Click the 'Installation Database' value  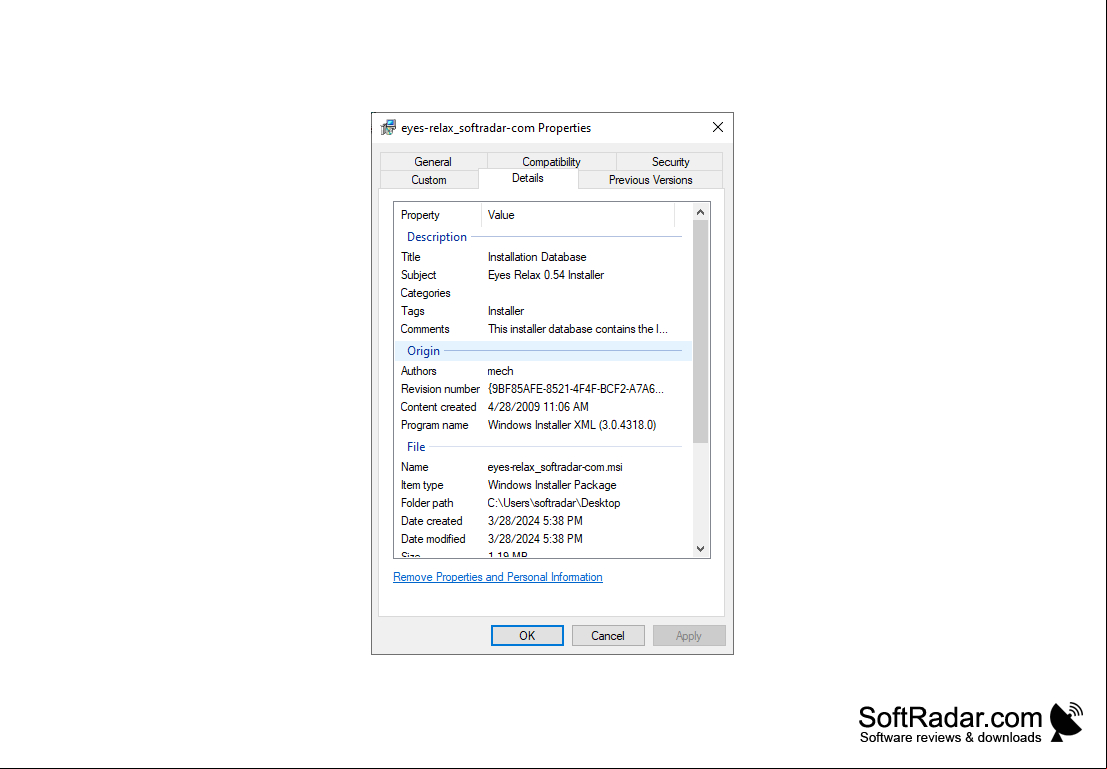[537, 257]
